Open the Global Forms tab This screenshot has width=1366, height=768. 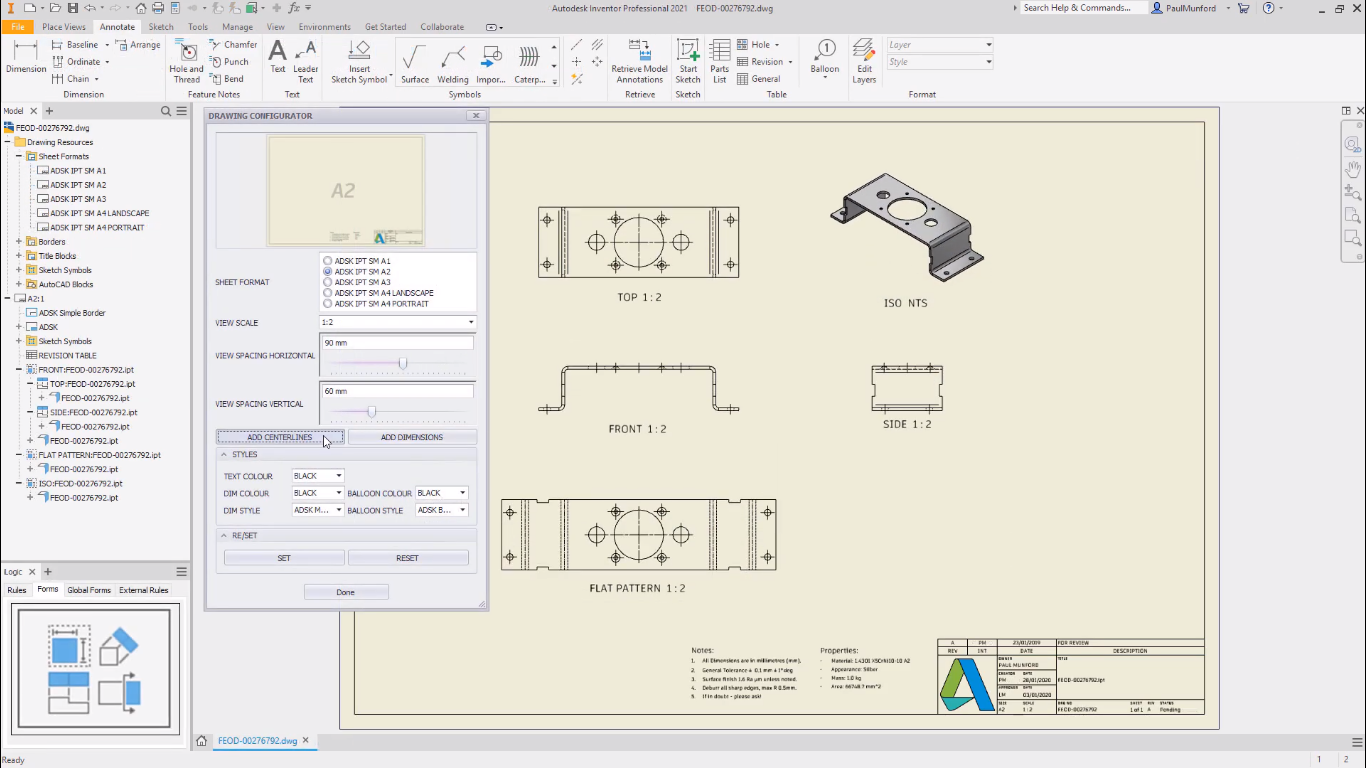(x=89, y=590)
